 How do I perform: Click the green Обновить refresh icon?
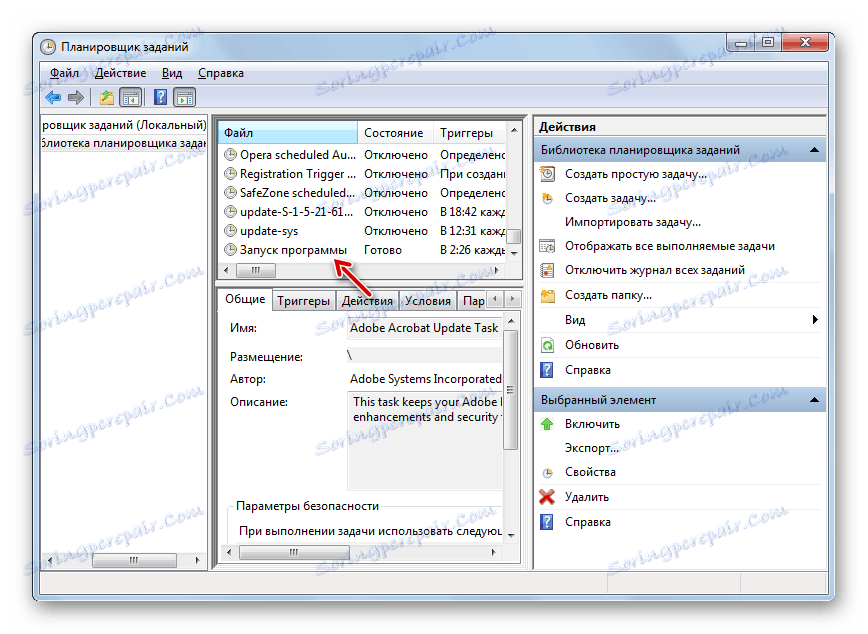[x=547, y=346]
